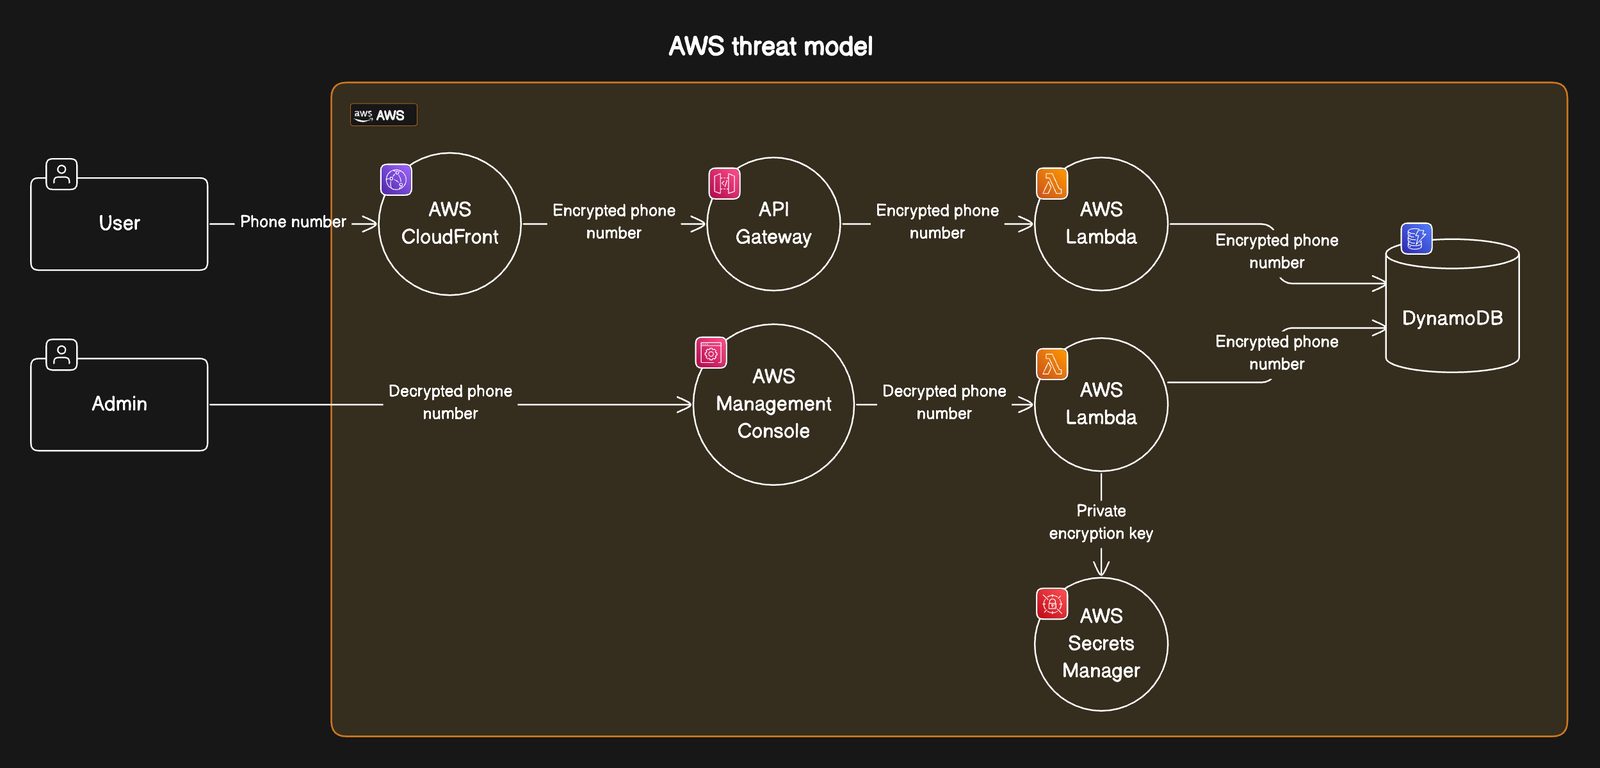
Task: Select the Admin entity box
Action: [x=119, y=404]
